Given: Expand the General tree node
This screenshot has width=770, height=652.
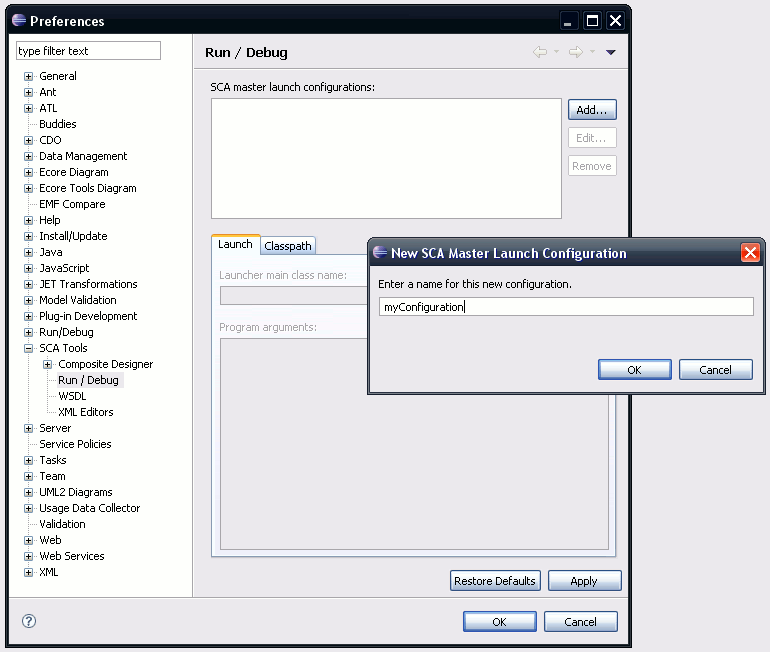Looking at the screenshot, I should [x=28, y=77].
